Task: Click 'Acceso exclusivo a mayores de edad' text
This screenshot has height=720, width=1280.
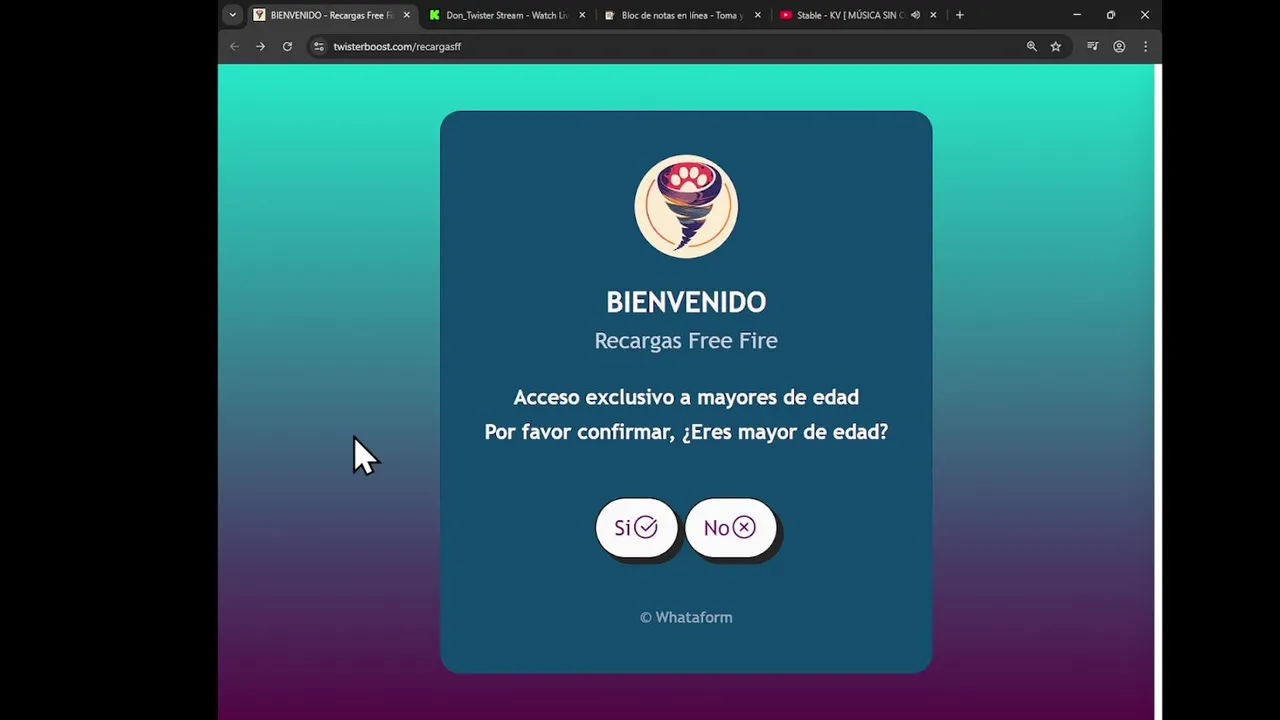Action: pyautogui.click(x=686, y=397)
